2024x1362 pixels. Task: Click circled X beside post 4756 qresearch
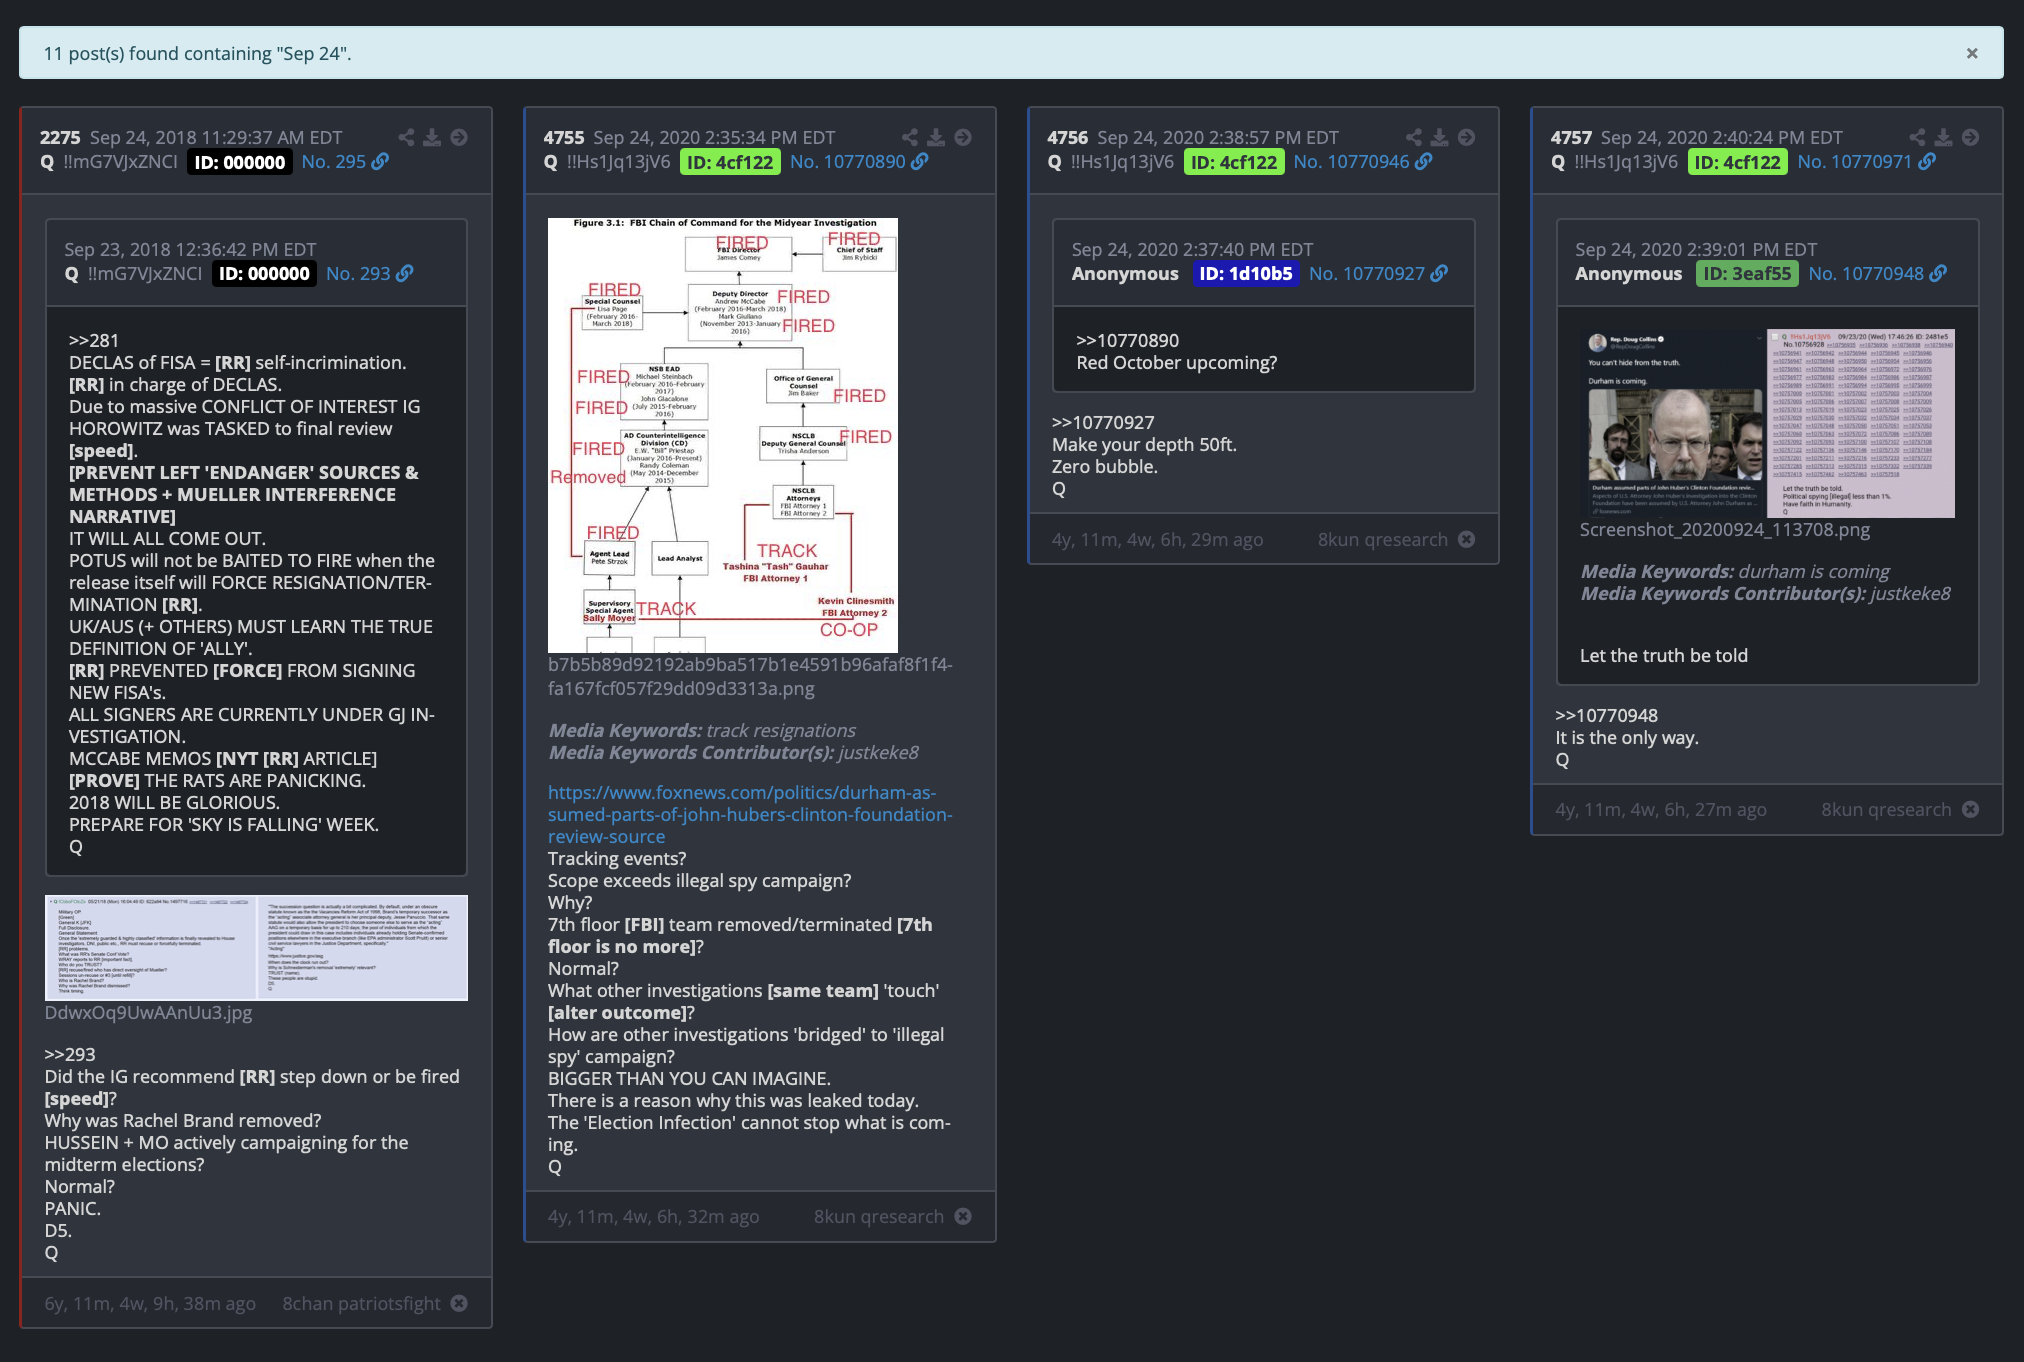coord(1467,540)
